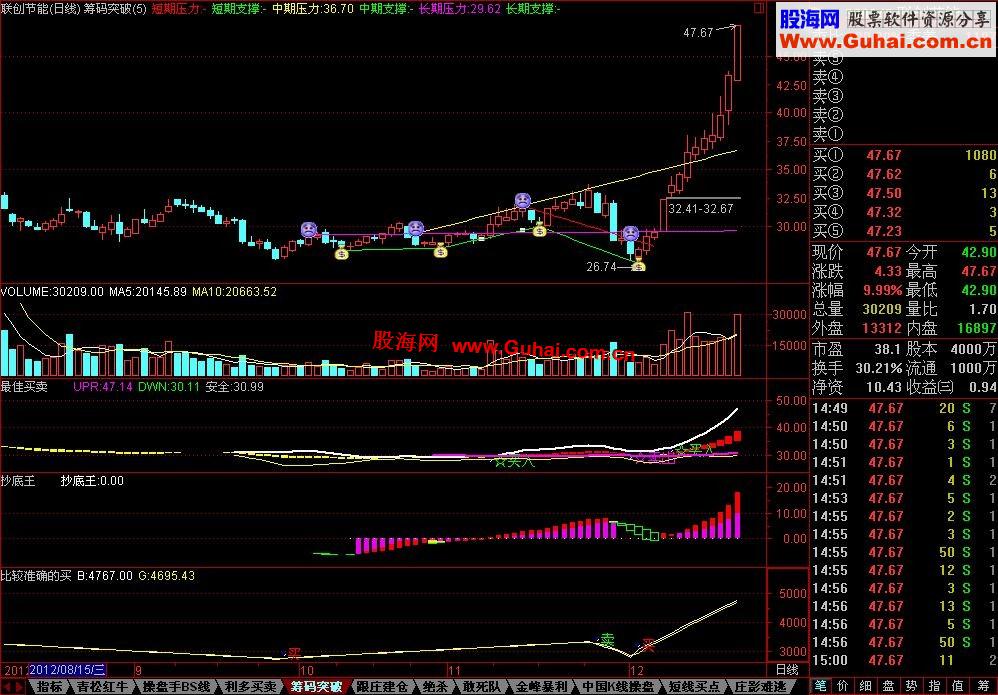Open the 中国K线操盘 tab
The width and height of the screenshot is (998, 695).
click(x=618, y=687)
